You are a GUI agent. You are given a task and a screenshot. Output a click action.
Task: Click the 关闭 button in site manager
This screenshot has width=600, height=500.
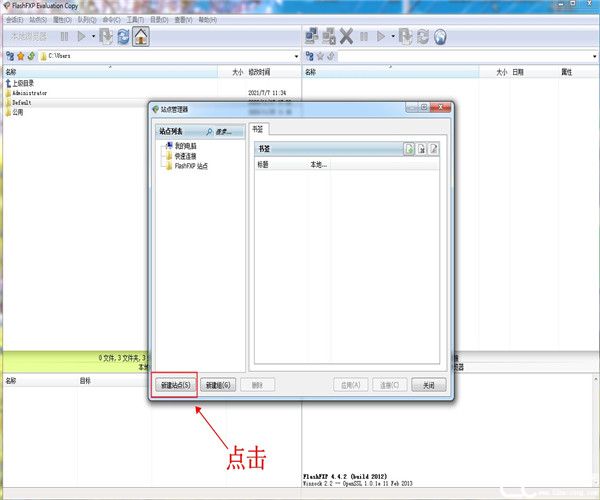point(427,384)
